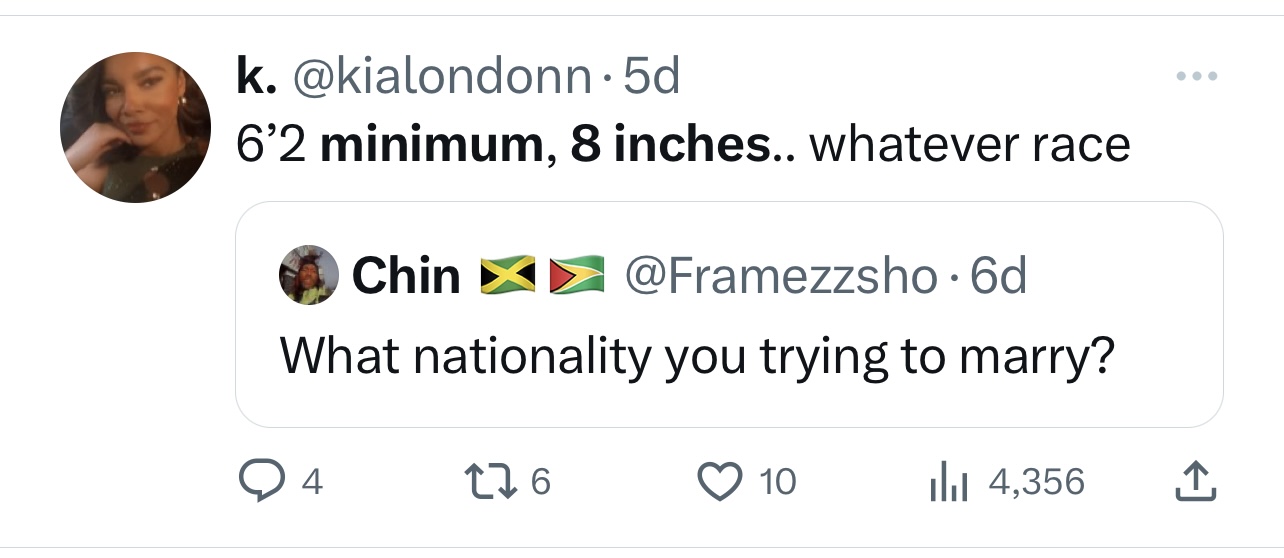Viewport: 1284px width, 558px height.
Task: Click the Jamaican flag emoji beside Chin
Action: (507, 276)
